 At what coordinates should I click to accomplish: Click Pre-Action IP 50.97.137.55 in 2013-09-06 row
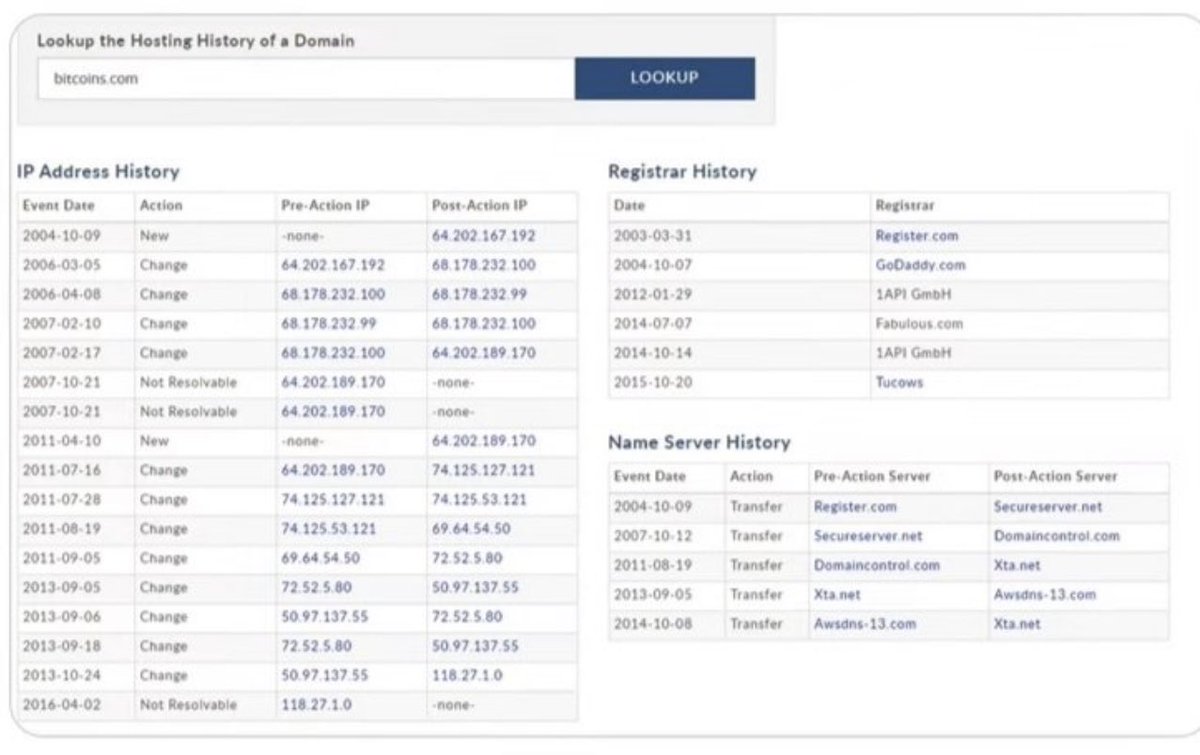pos(325,617)
